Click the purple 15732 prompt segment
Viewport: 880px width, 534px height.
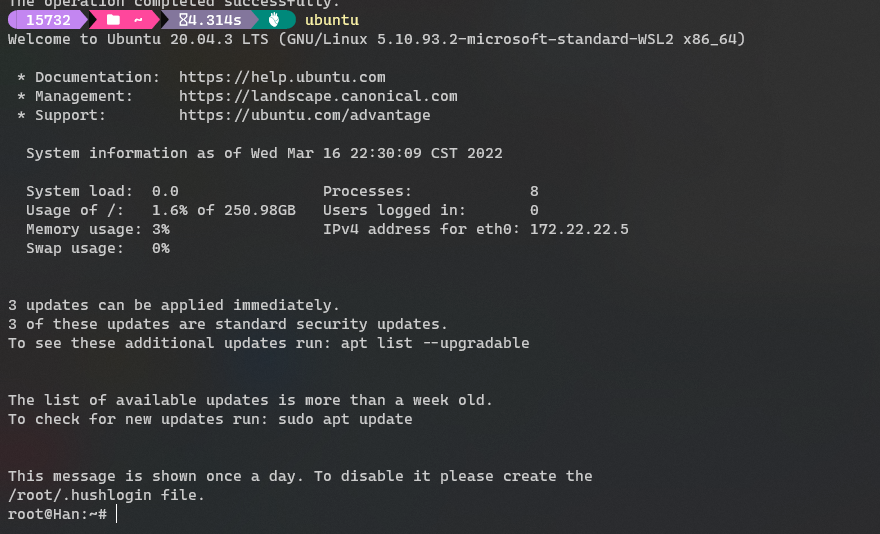tap(48, 20)
